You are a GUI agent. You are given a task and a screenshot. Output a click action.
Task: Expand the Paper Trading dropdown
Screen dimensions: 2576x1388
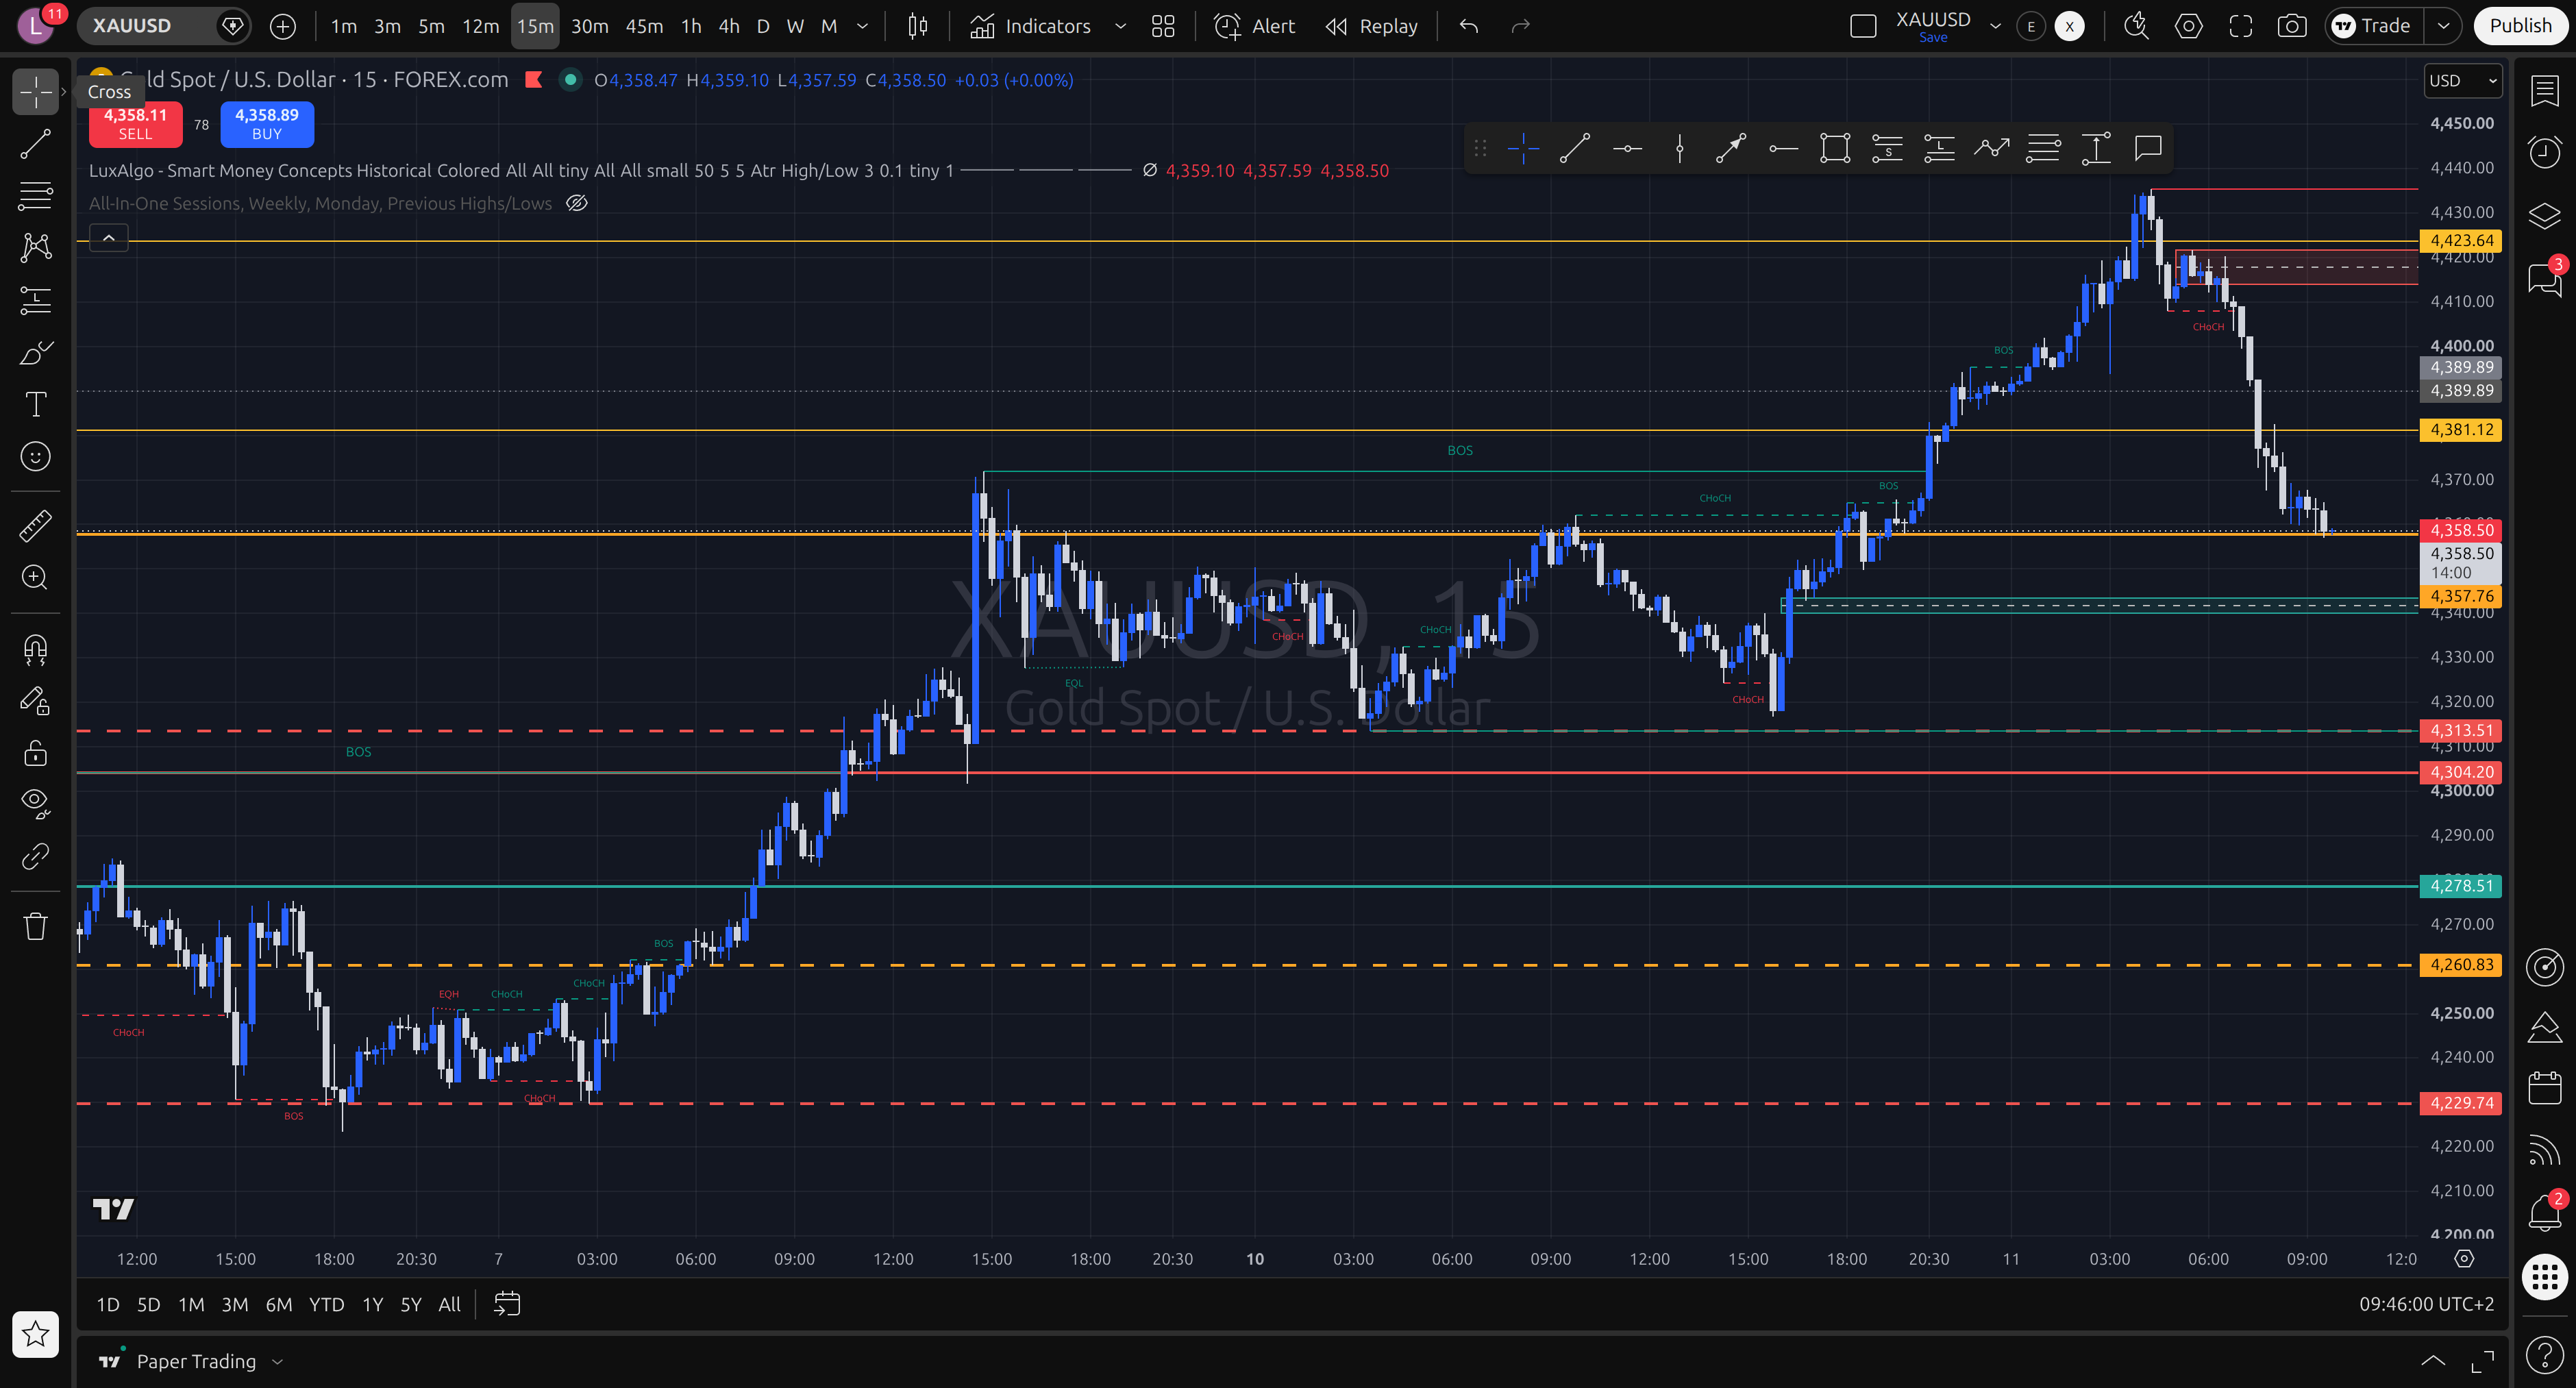pos(277,1361)
